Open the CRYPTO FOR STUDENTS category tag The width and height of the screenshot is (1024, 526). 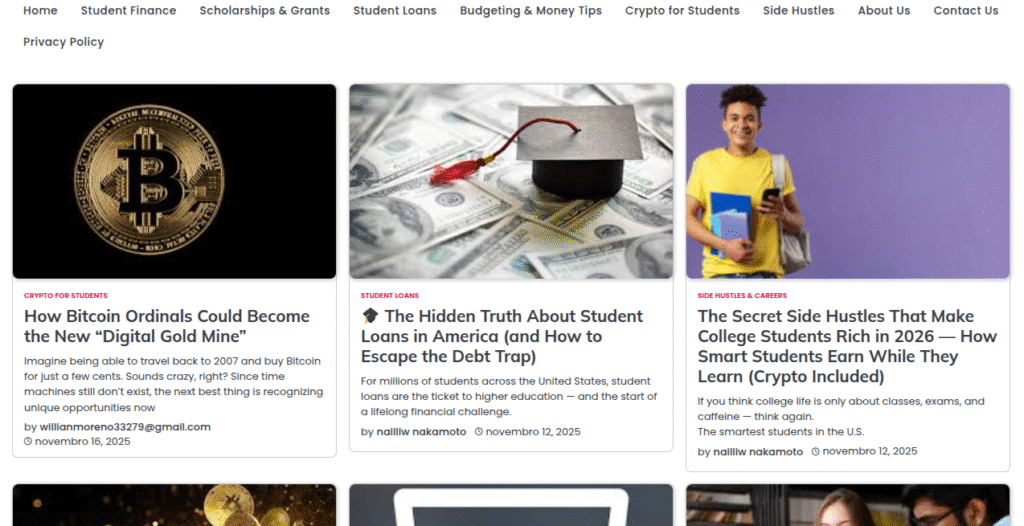(x=66, y=295)
